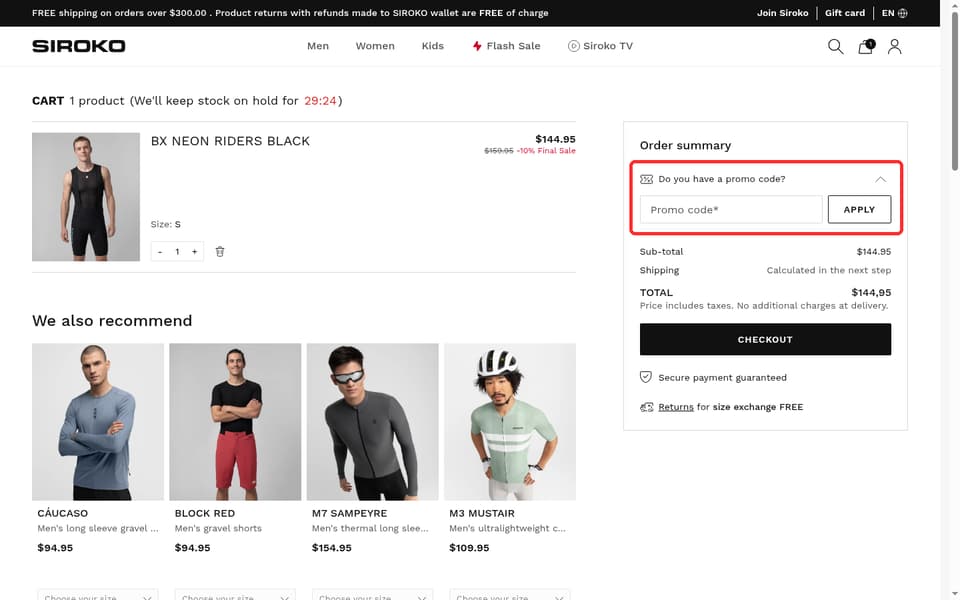Click Join Siroko link
The width and height of the screenshot is (960, 600).
point(782,13)
